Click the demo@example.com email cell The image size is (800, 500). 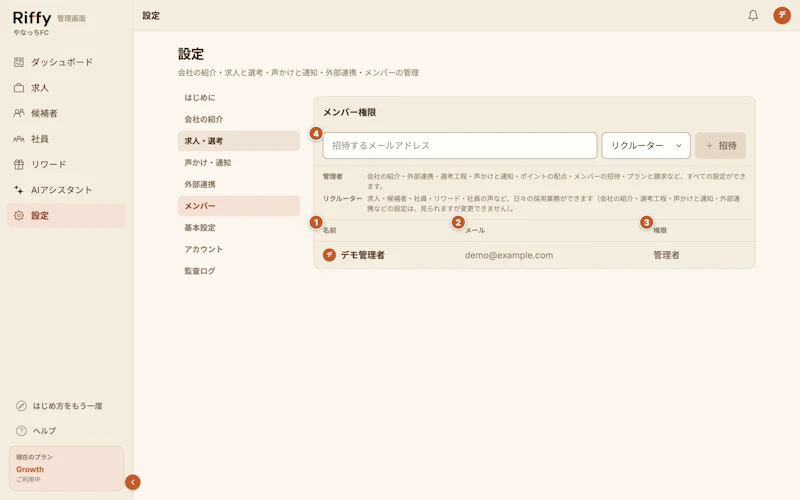tap(509, 255)
